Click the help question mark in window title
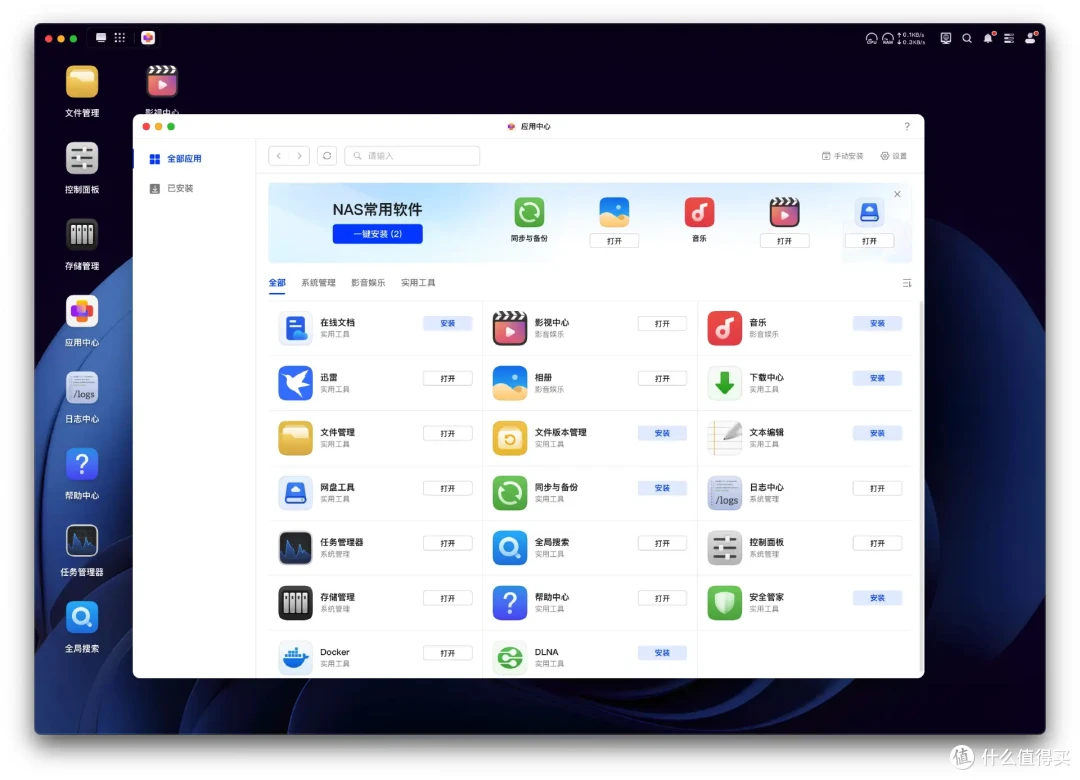The image size is (1080, 780). [907, 126]
